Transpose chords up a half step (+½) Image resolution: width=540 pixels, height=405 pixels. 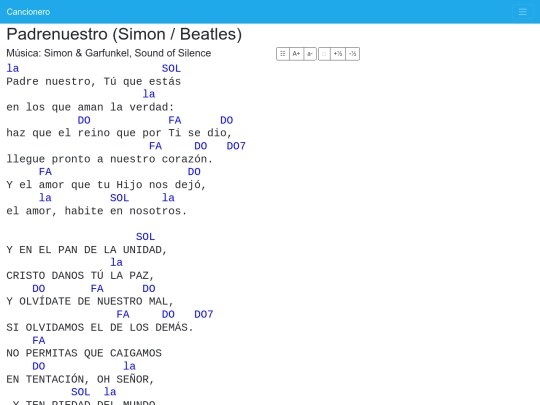[338, 54]
